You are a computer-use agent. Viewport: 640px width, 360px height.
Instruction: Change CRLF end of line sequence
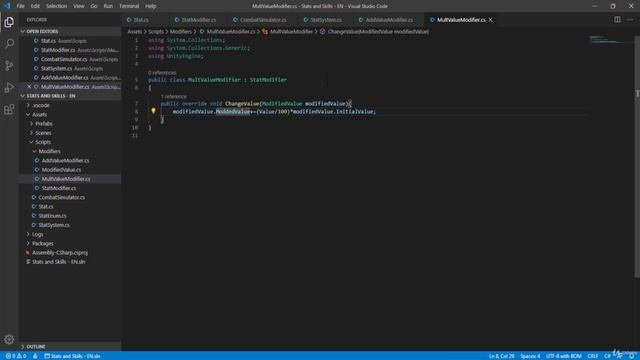click(x=593, y=356)
